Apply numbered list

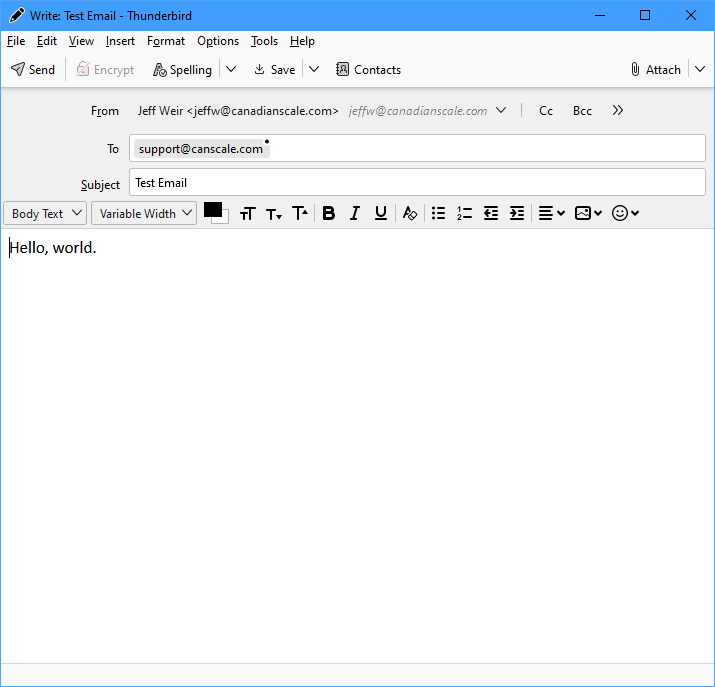click(464, 213)
